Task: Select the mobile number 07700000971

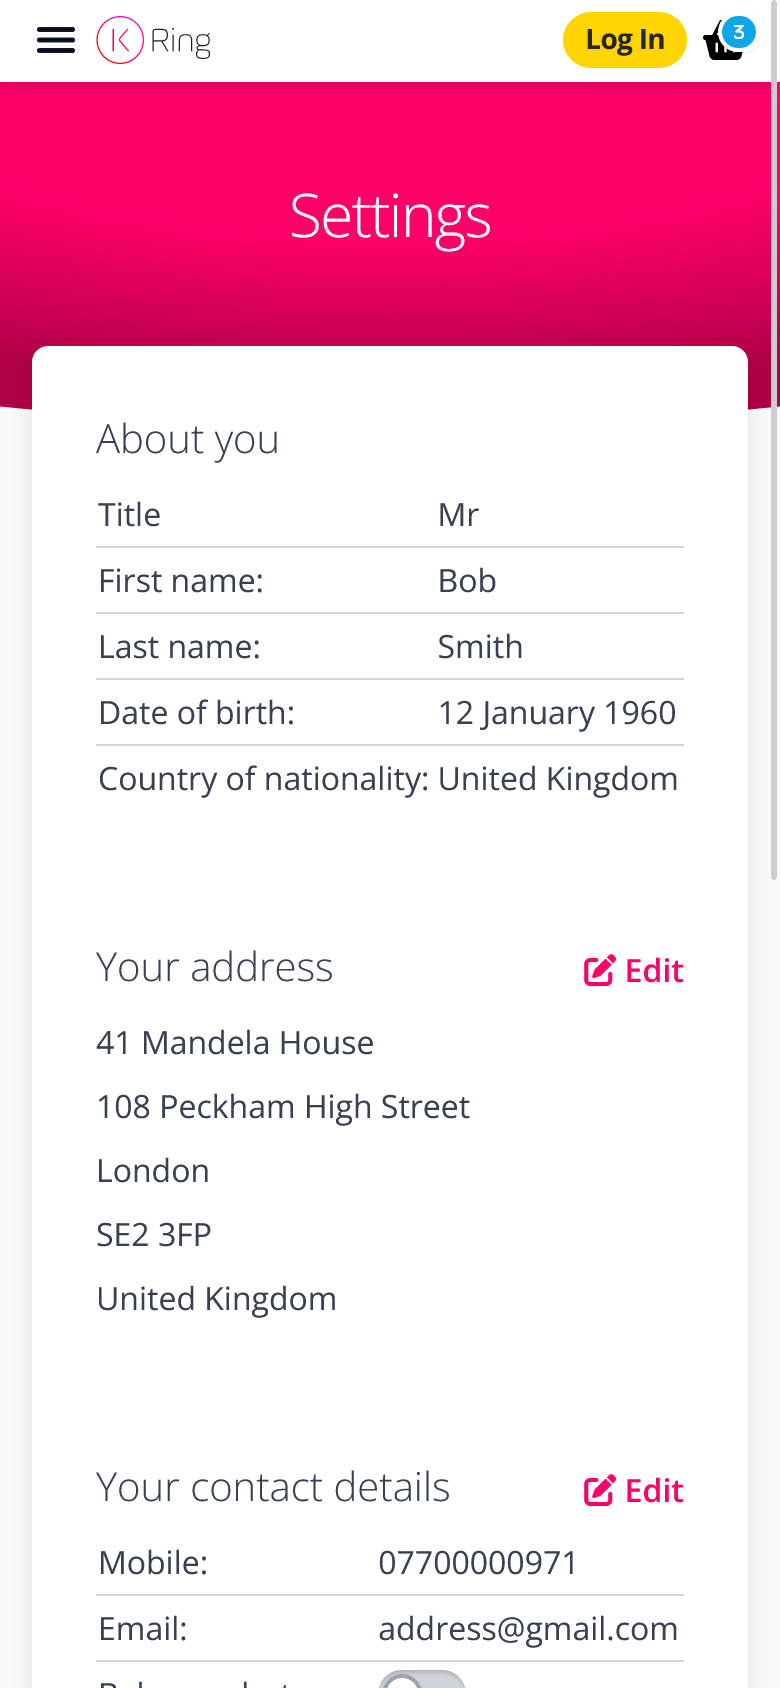Action: coord(478,1563)
